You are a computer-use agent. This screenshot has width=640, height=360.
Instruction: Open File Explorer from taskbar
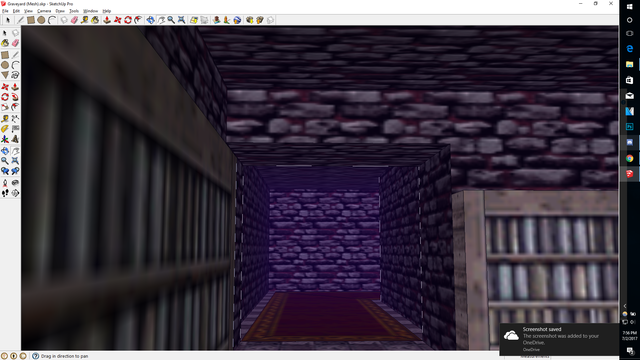pyautogui.click(x=629, y=64)
